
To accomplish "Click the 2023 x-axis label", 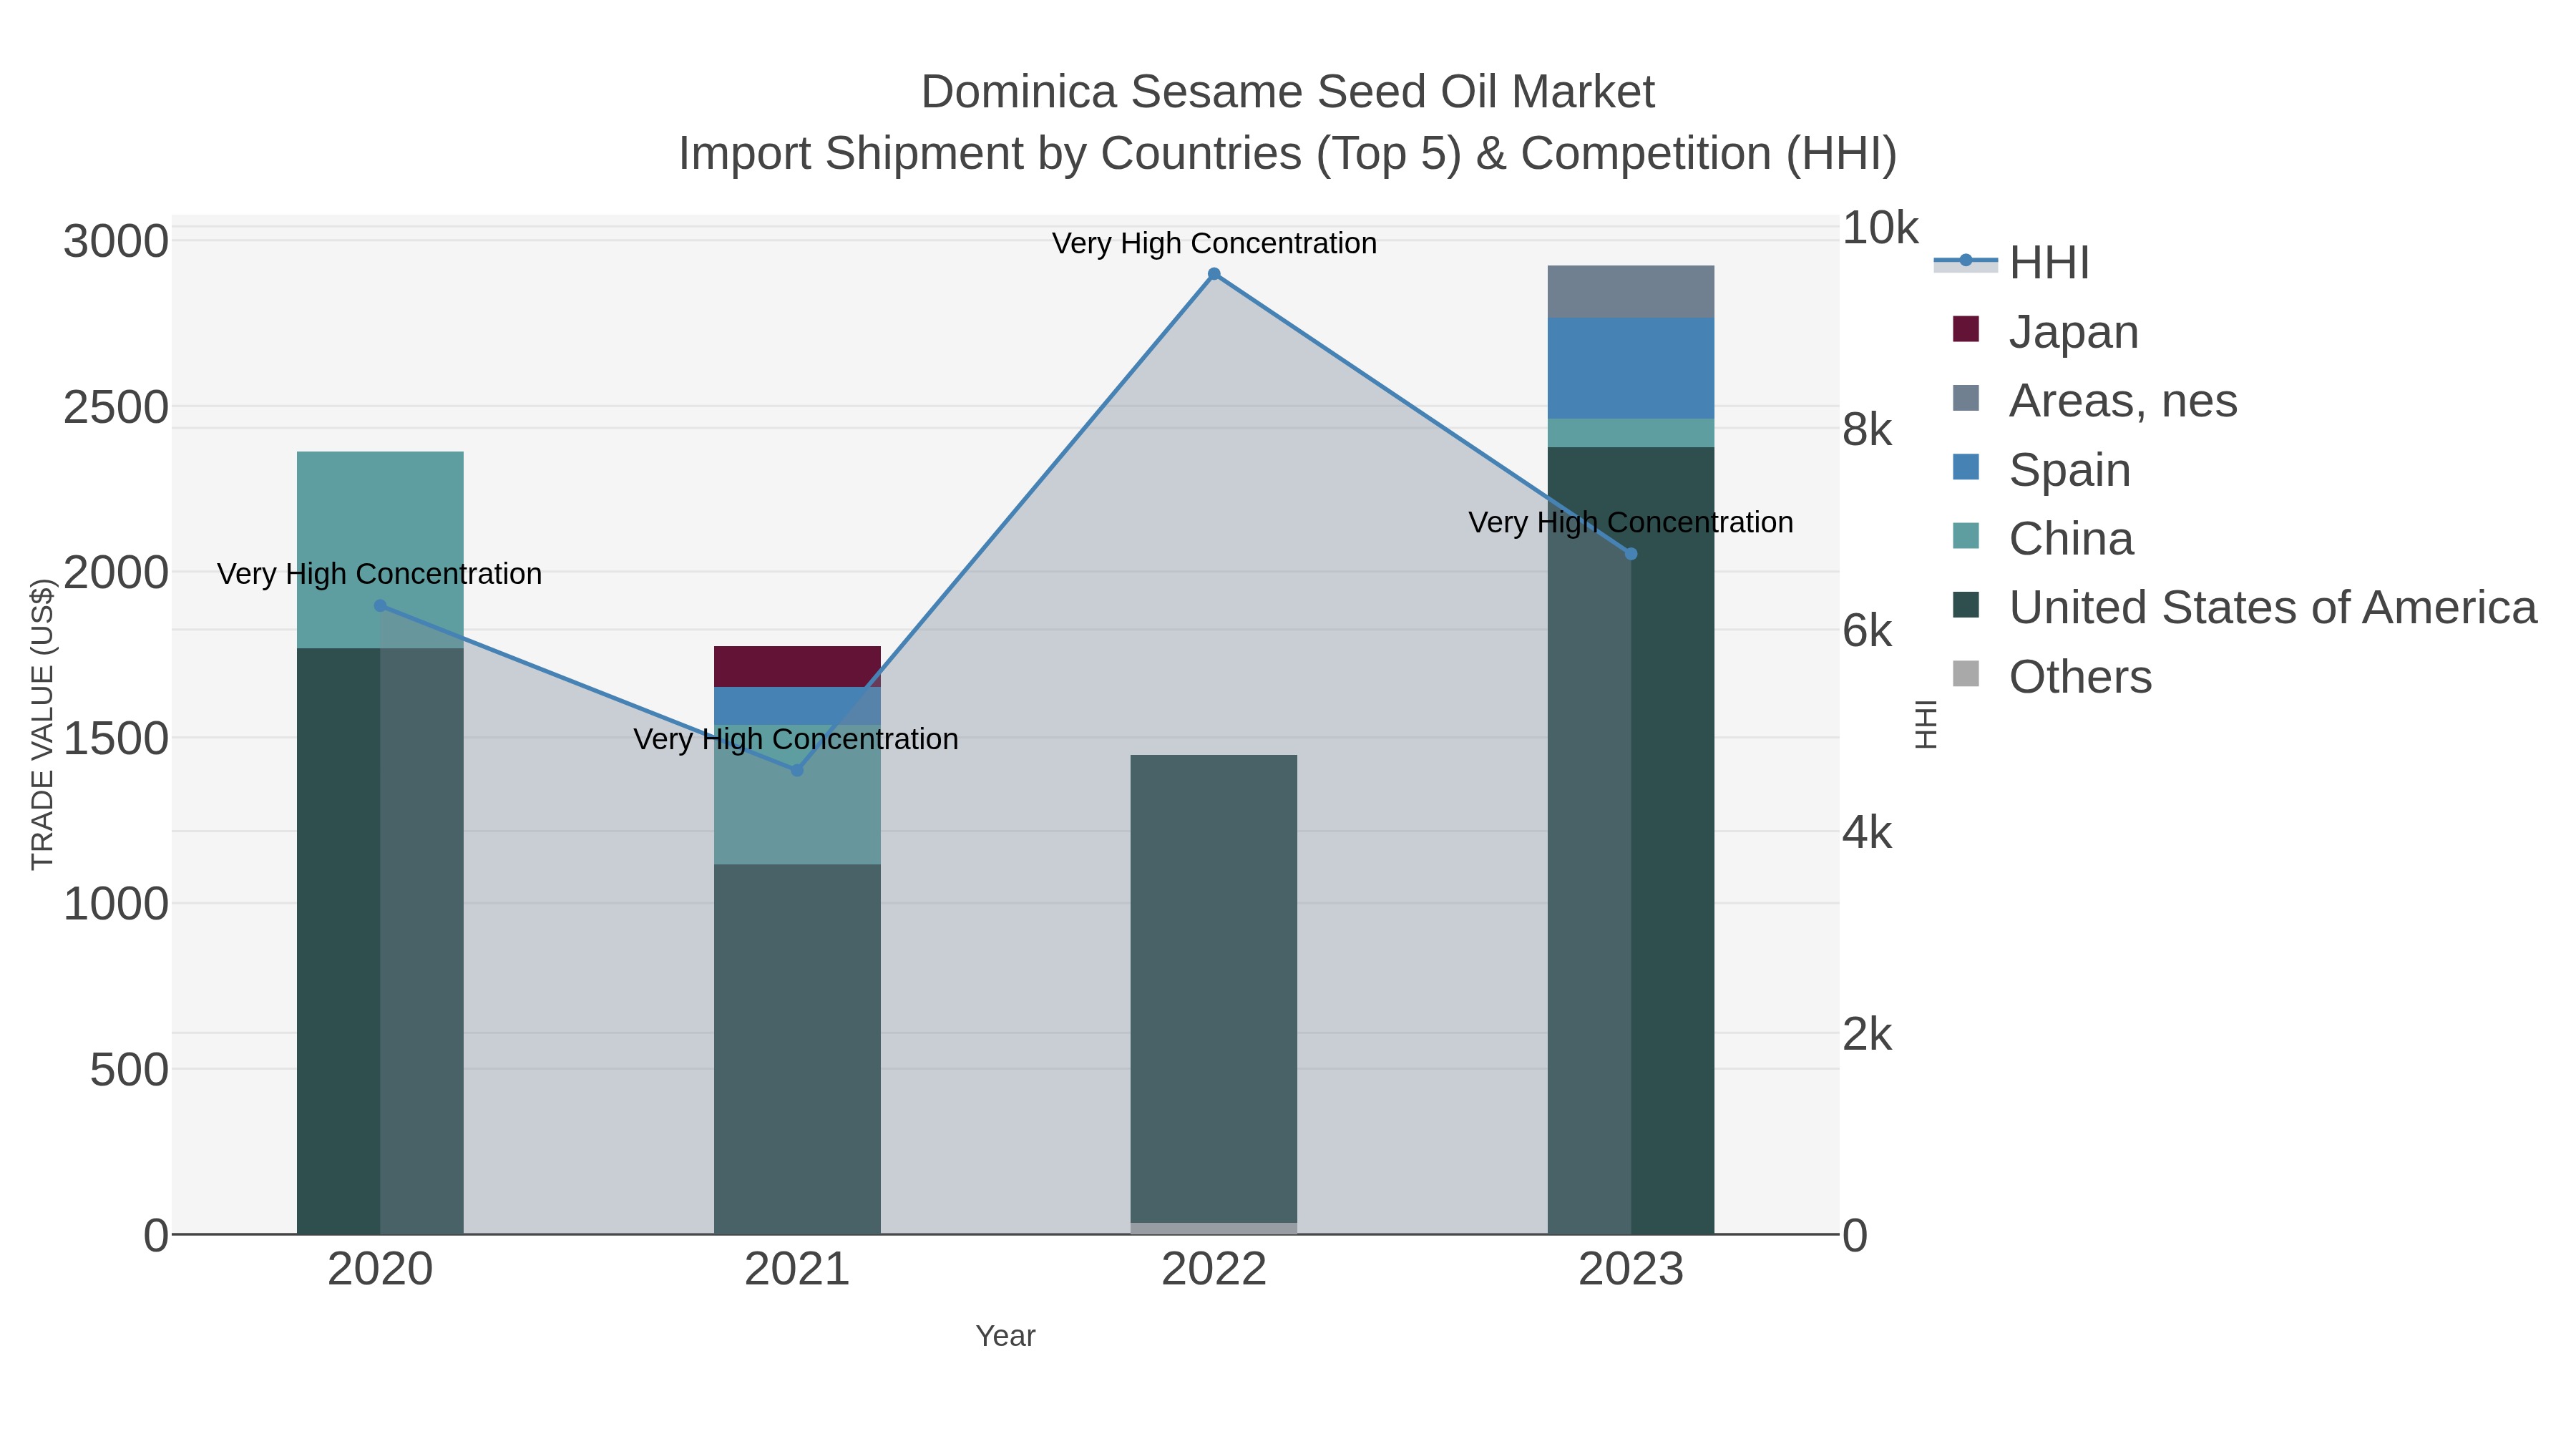I will pos(1631,1270).
